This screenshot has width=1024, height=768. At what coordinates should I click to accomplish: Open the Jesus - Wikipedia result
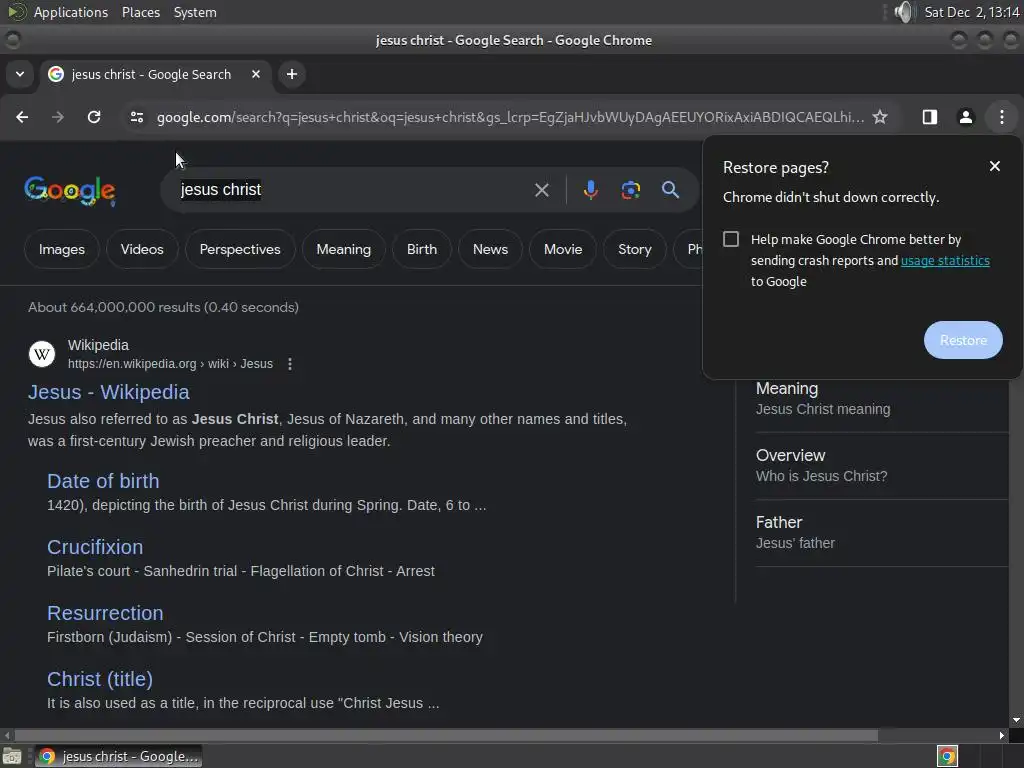click(108, 392)
